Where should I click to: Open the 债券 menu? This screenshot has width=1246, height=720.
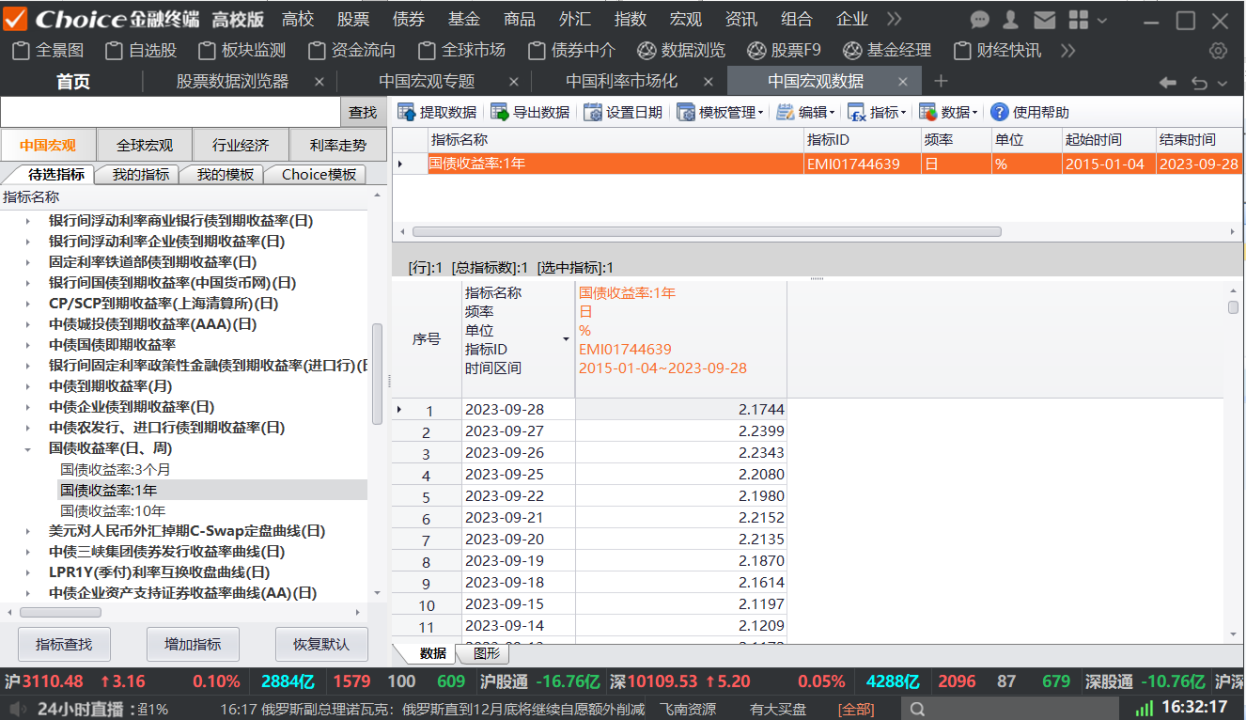pyautogui.click(x=408, y=20)
